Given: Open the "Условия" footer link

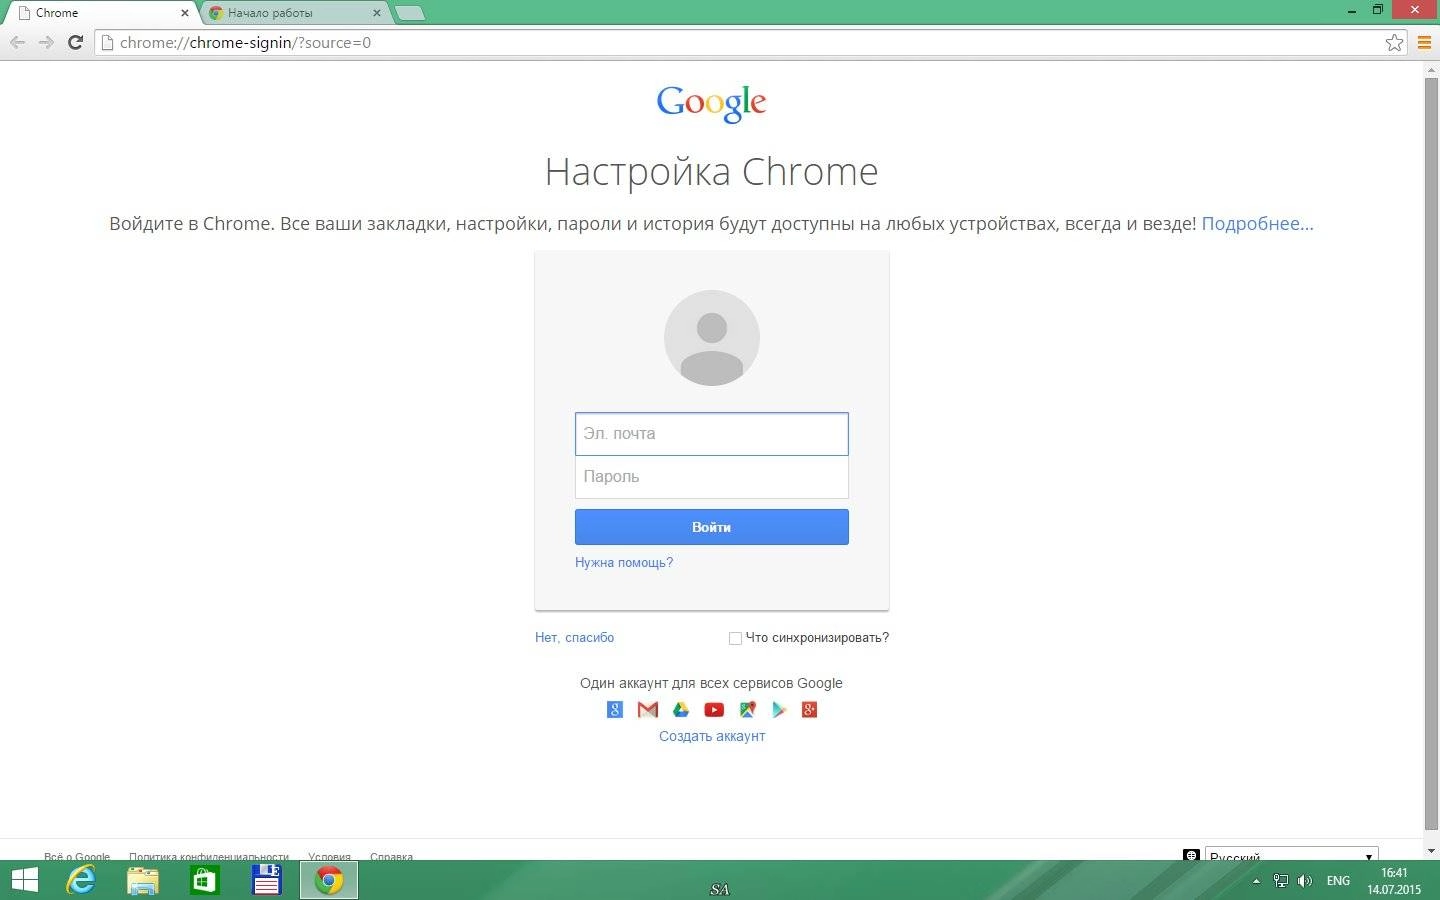Looking at the screenshot, I should point(329,856).
